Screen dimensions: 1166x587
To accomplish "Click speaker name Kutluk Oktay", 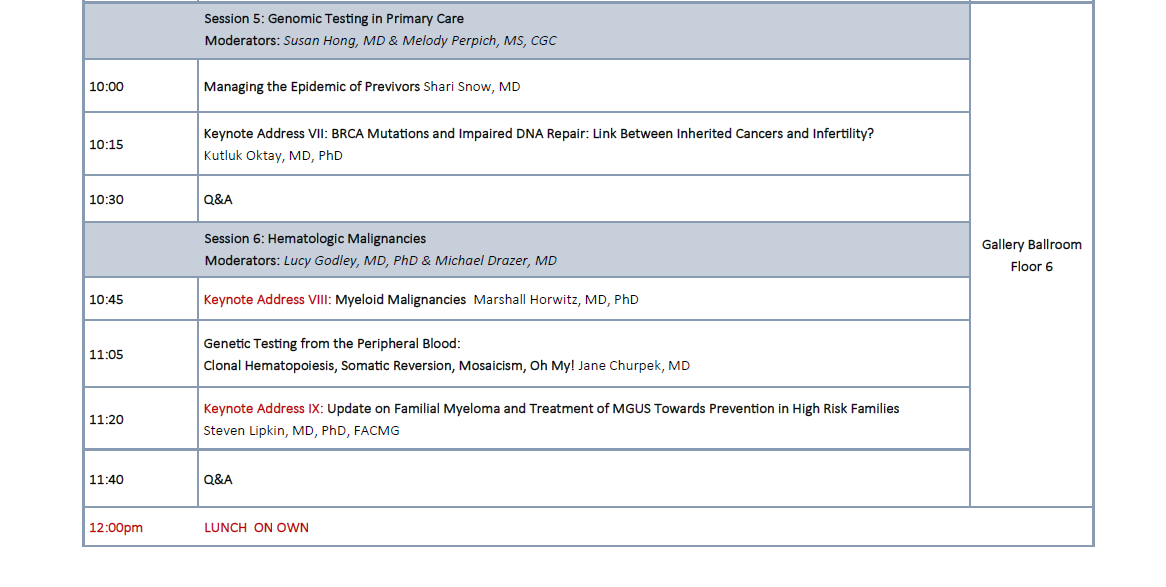I will tap(273, 156).
